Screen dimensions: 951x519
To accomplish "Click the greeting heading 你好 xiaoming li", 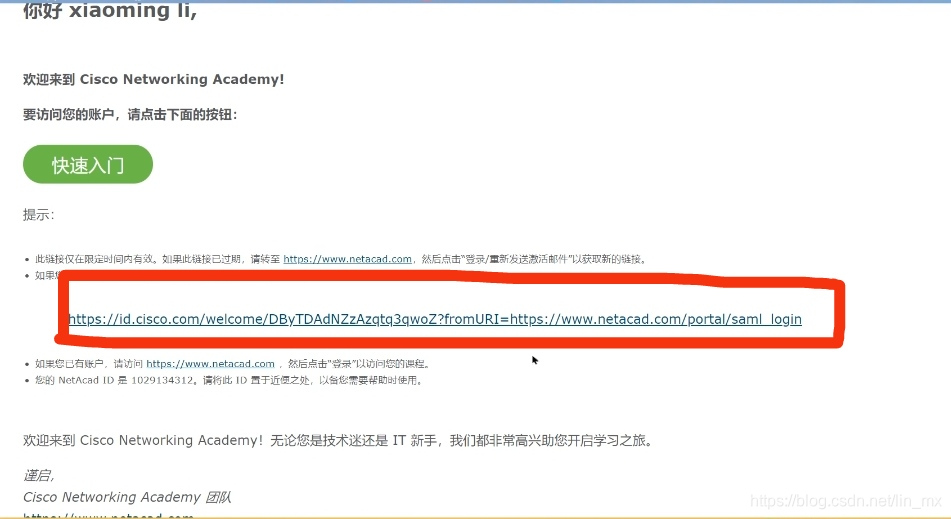I will pos(110,10).
